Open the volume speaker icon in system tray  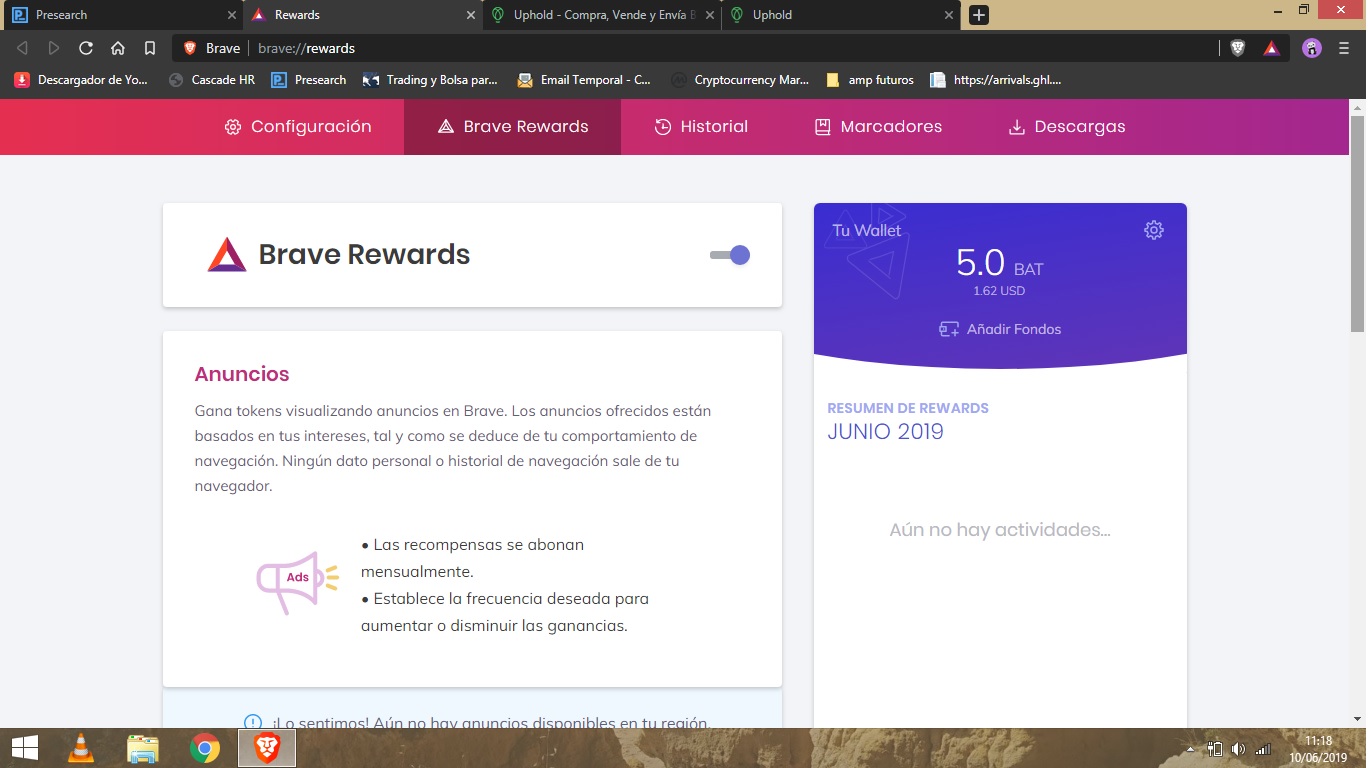[x=1238, y=749]
